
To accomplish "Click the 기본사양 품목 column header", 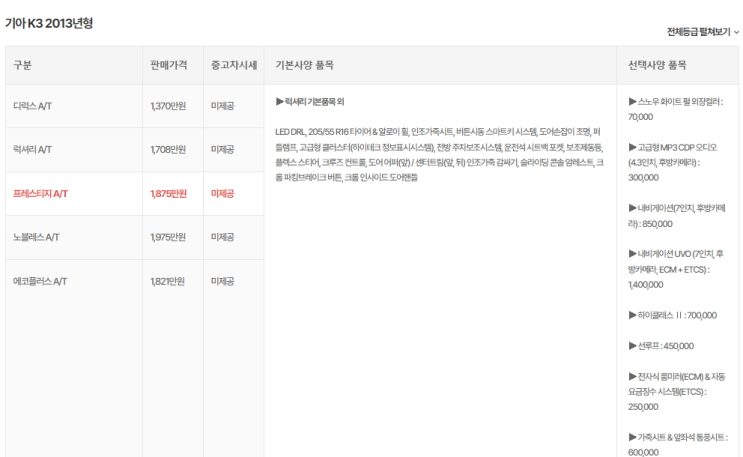I will point(305,65).
